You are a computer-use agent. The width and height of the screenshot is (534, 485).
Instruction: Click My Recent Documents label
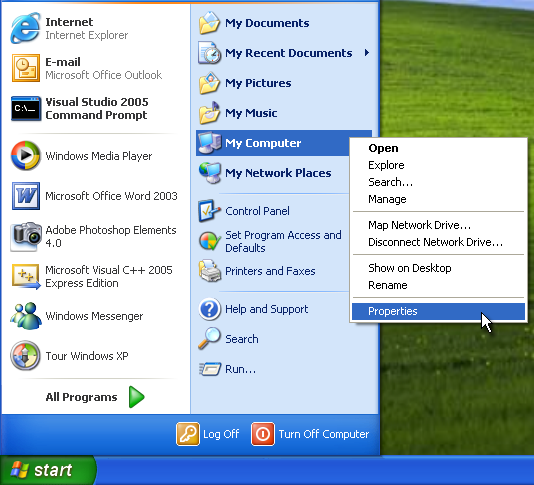pos(289,53)
